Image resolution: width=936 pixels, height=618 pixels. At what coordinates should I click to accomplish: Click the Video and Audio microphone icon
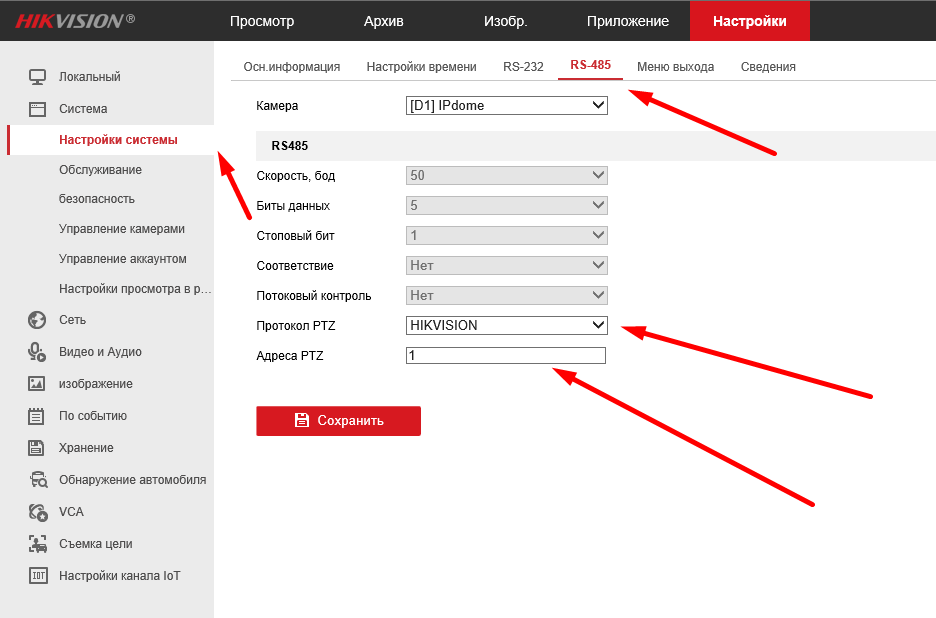pyautogui.click(x=38, y=352)
